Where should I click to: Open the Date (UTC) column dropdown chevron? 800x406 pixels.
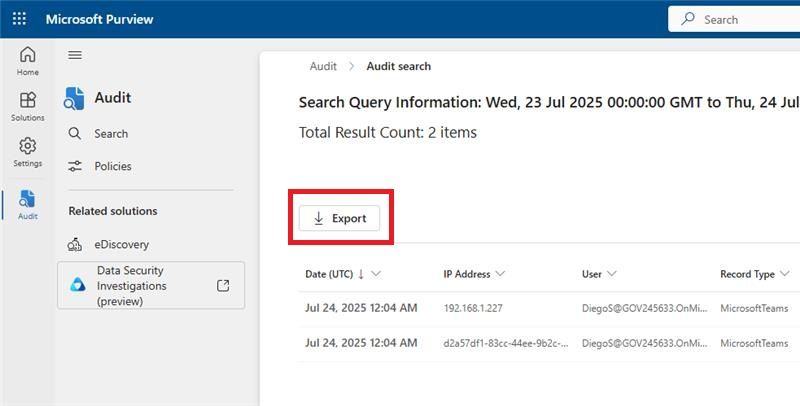[376, 274]
